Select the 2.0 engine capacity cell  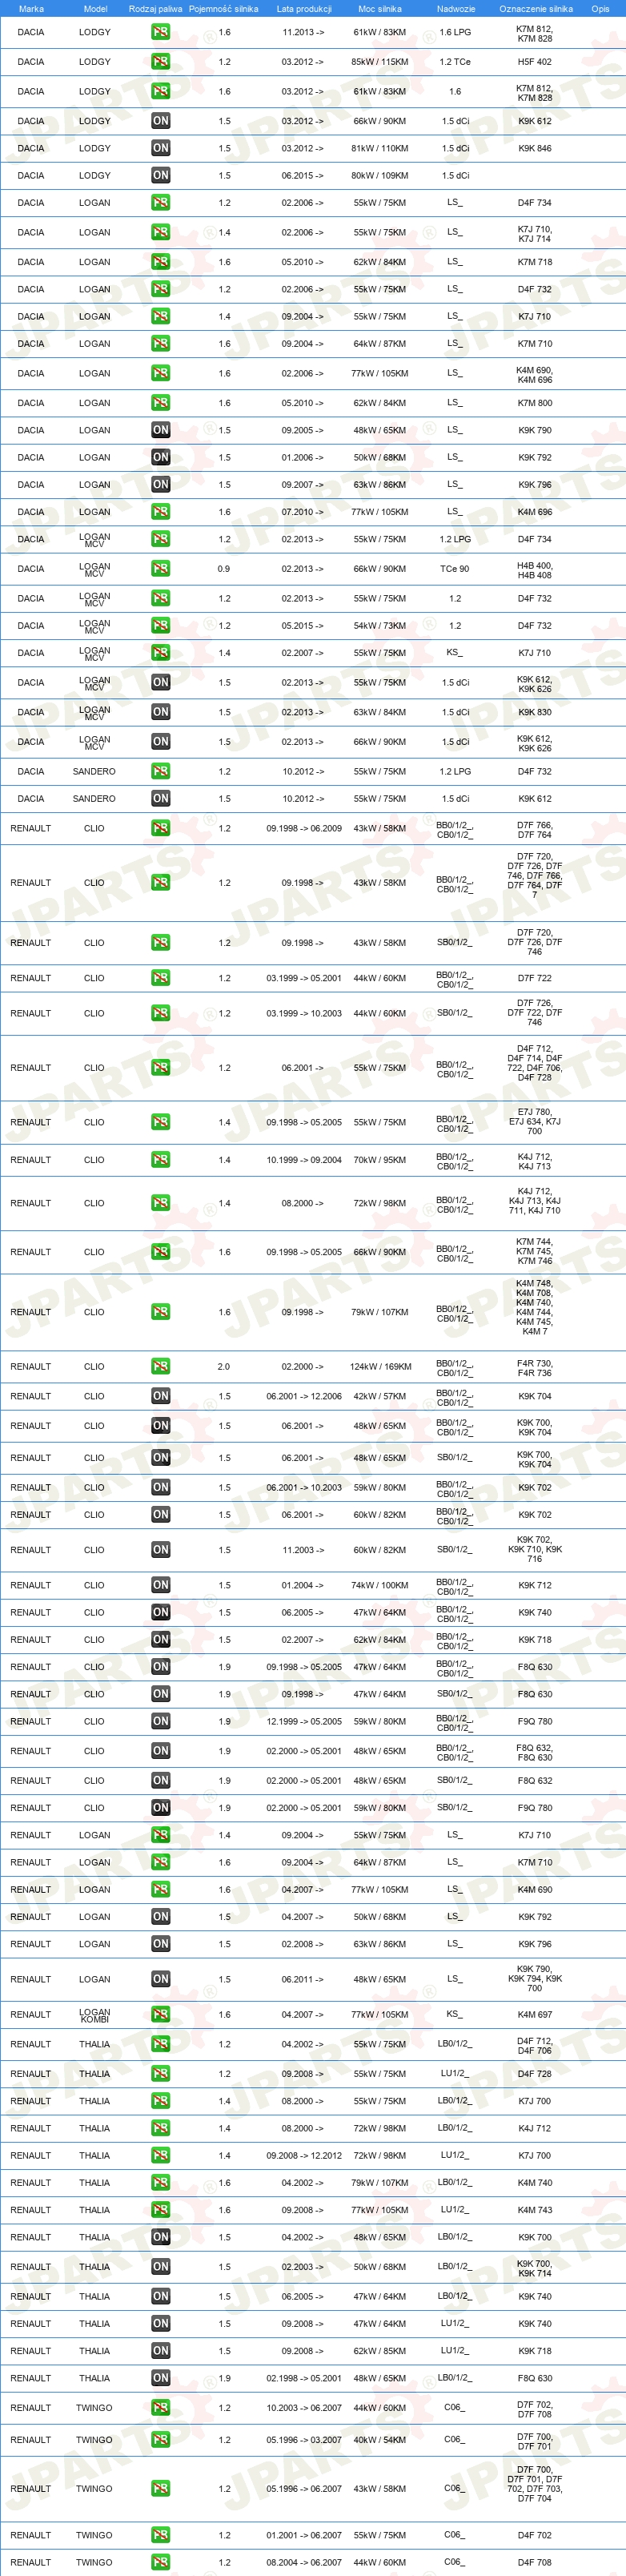click(x=224, y=1366)
